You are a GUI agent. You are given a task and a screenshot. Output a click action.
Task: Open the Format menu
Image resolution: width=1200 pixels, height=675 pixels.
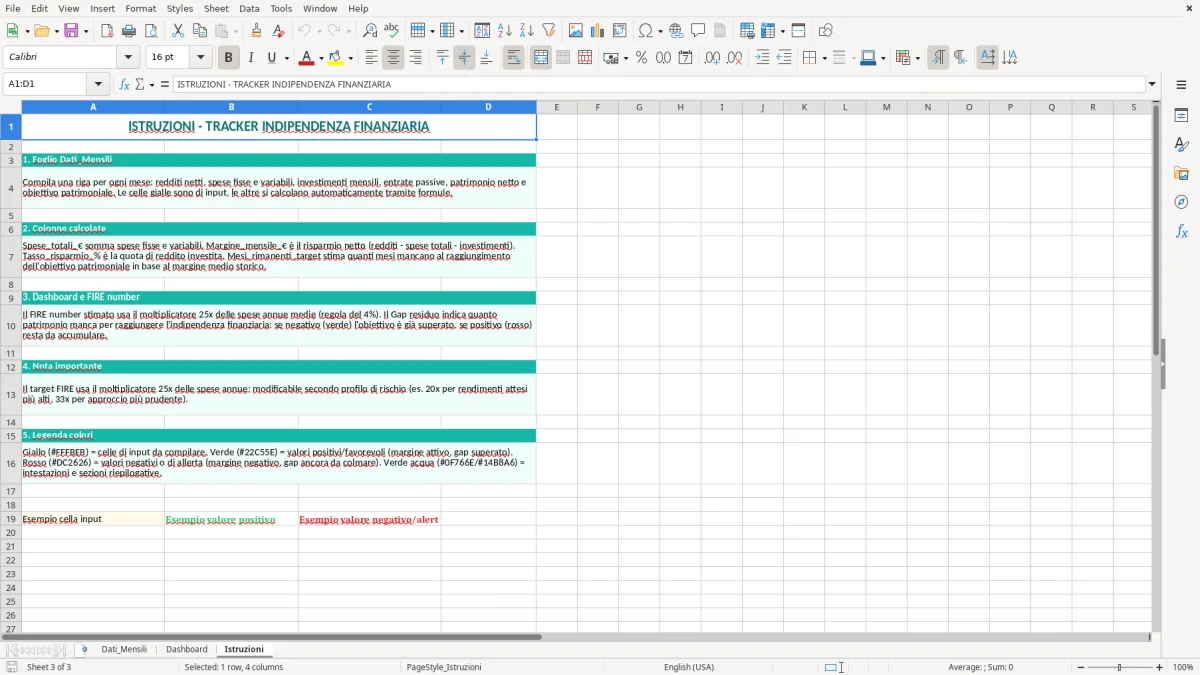coord(140,8)
